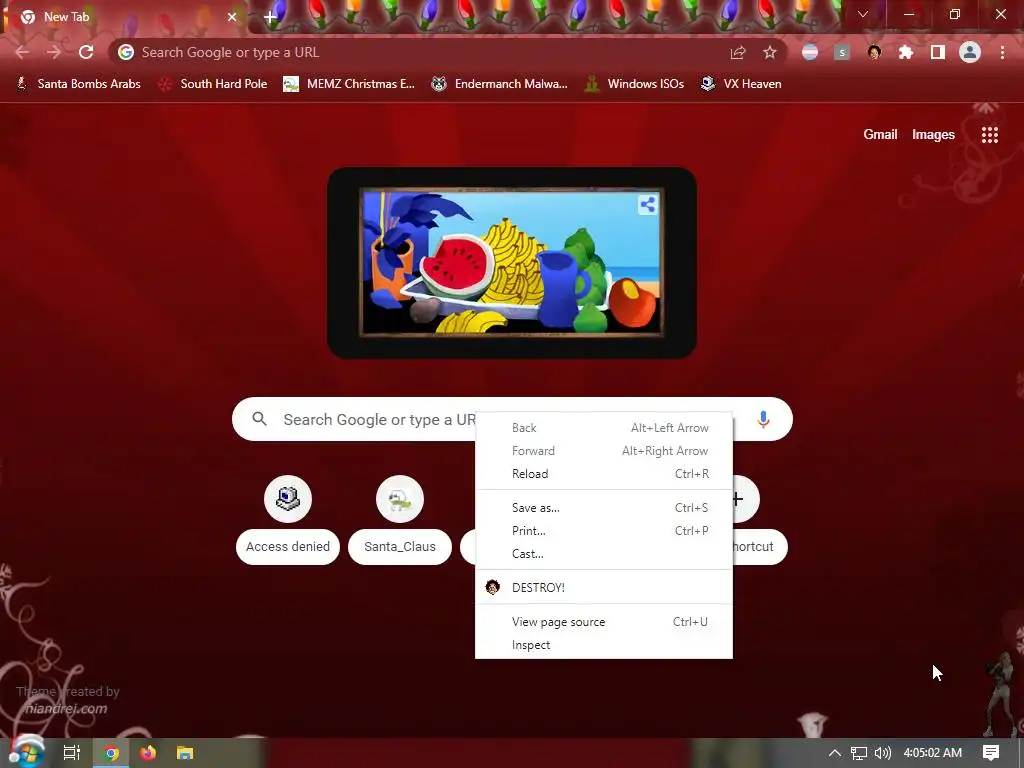Choose Print... in the context menu

click(x=604, y=531)
